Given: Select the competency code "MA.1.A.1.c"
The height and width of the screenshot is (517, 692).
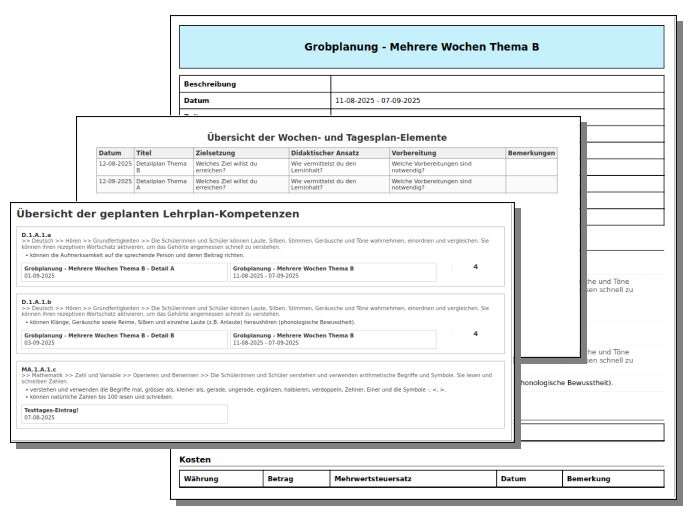Looking at the screenshot, I should [39, 369].
